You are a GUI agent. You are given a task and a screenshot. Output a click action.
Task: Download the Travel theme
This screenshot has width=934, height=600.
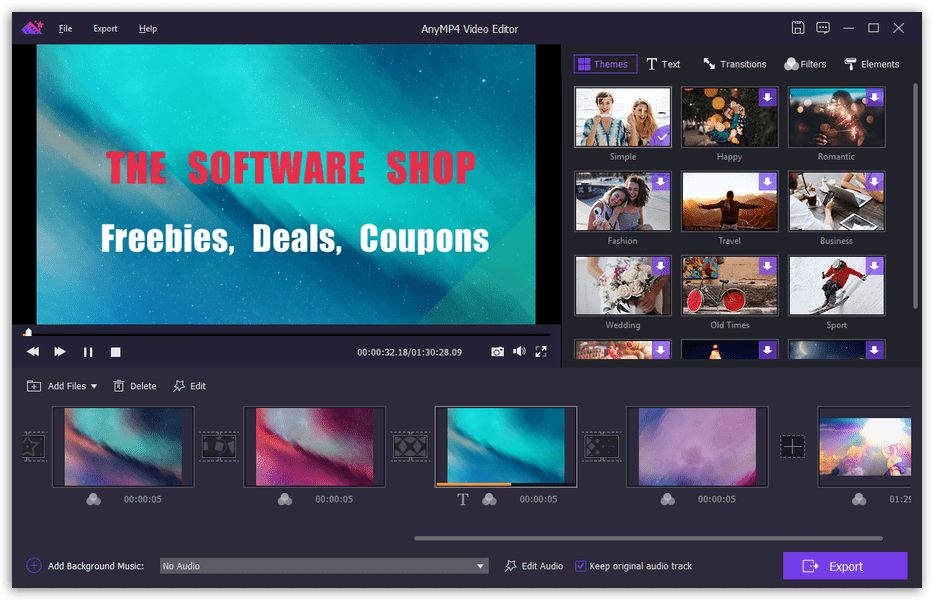(x=768, y=181)
